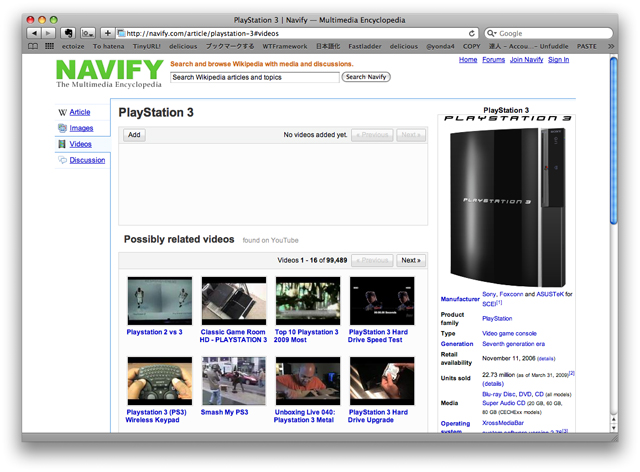The image size is (640, 472).
Task: Open Classic Game Room HD thumbnail
Action: click(x=234, y=301)
